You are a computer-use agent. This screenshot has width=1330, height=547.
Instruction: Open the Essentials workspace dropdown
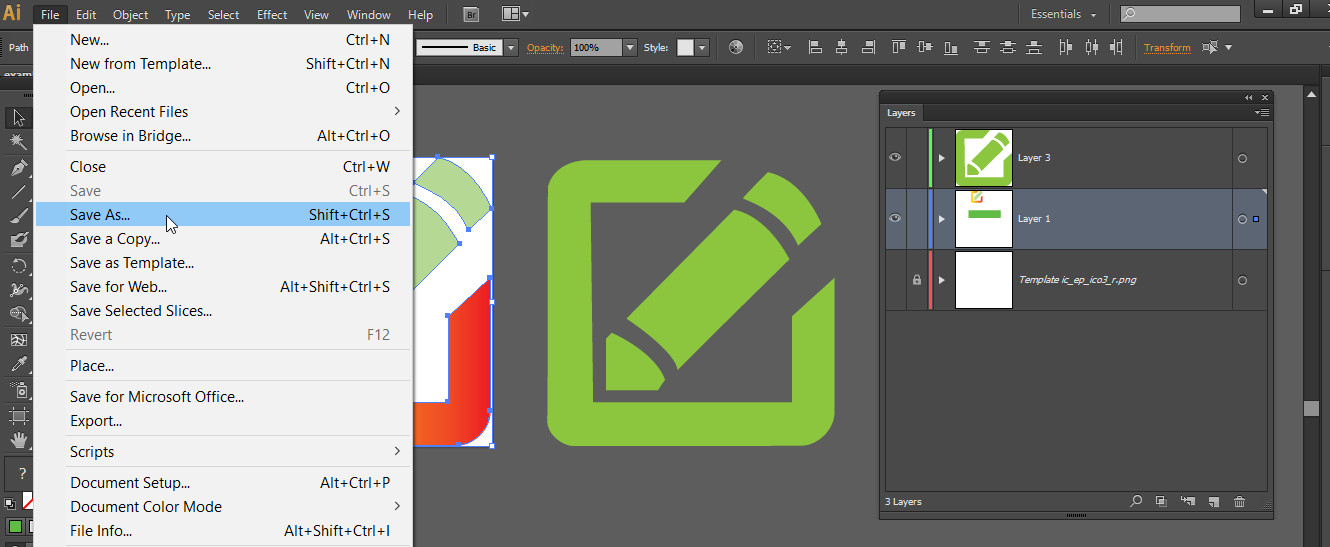pos(1064,14)
